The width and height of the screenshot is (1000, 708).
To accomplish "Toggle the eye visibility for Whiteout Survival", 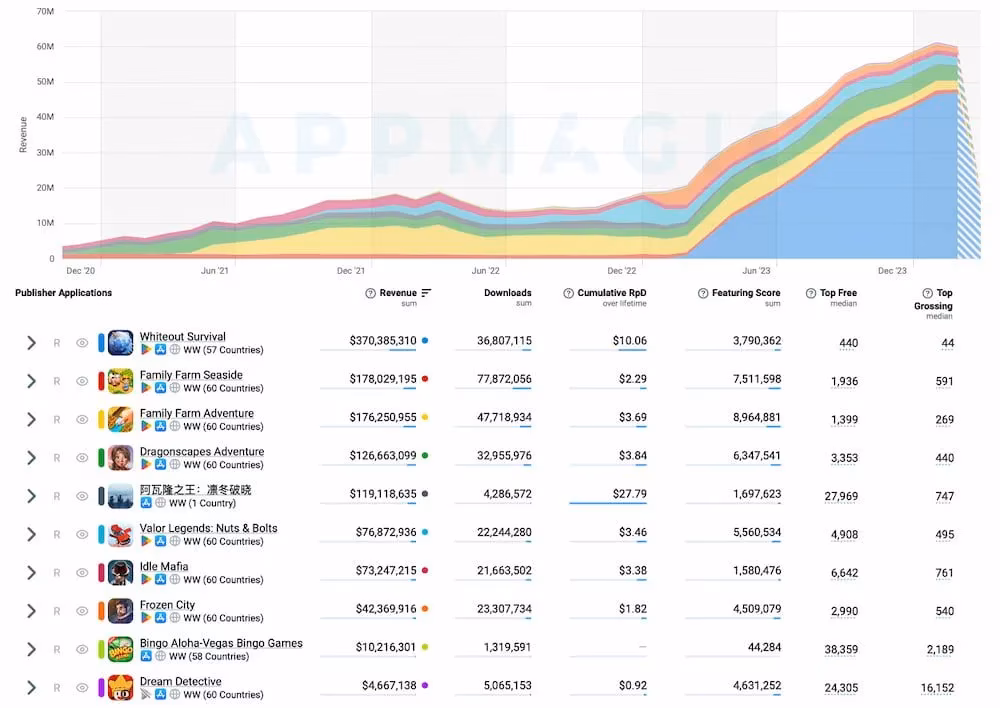I will coord(82,343).
